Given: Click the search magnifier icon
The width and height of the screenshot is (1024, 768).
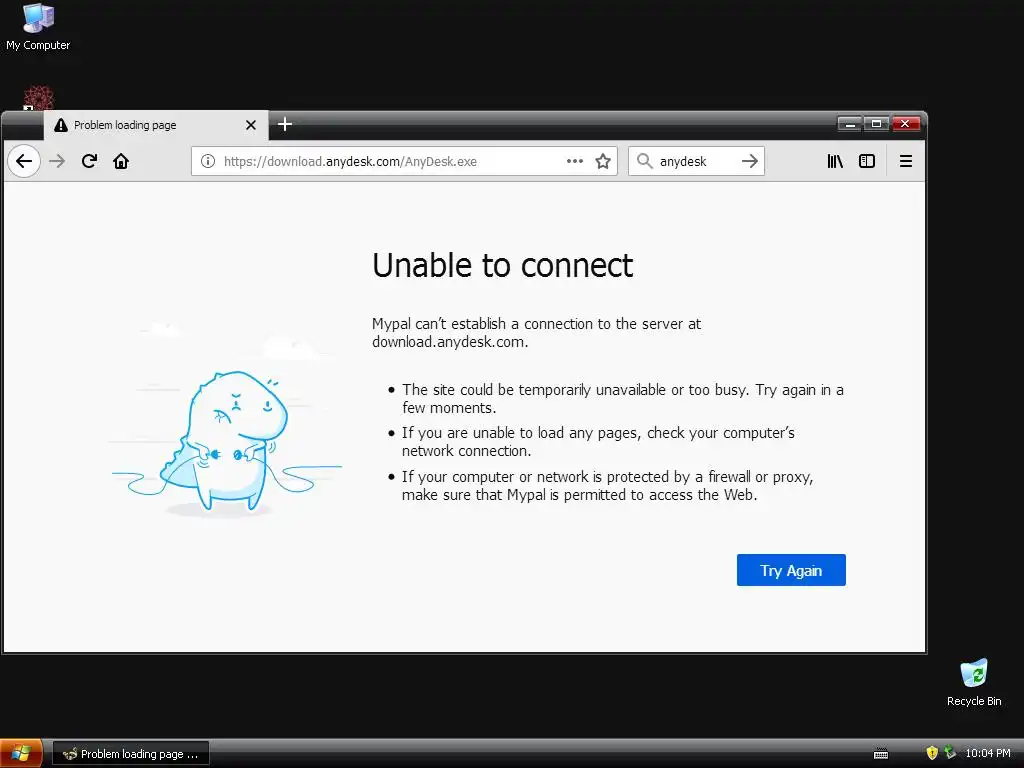Looking at the screenshot, I should (x=645, y=161).
